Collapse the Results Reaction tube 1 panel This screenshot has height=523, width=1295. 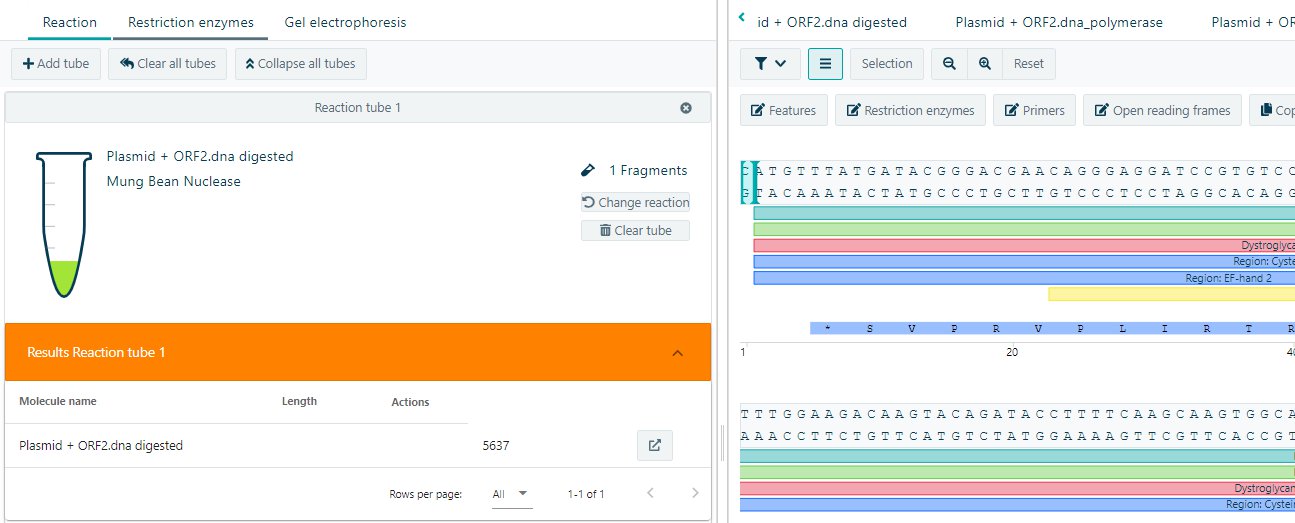[x=677, y=353]
